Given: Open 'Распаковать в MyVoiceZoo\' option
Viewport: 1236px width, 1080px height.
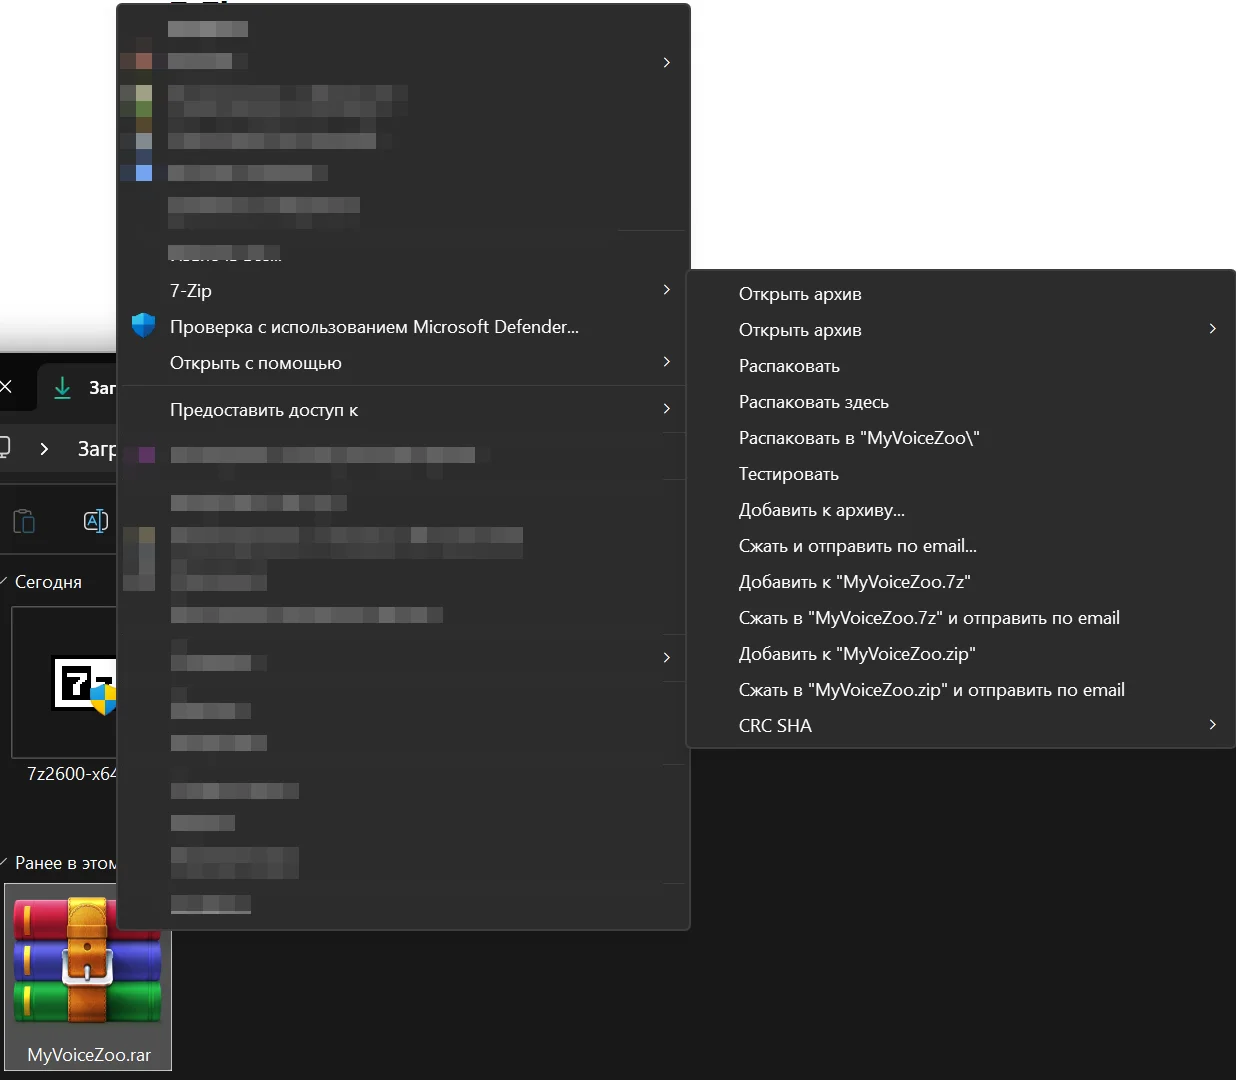Looking at the screenshot, I should coord(859,437).
